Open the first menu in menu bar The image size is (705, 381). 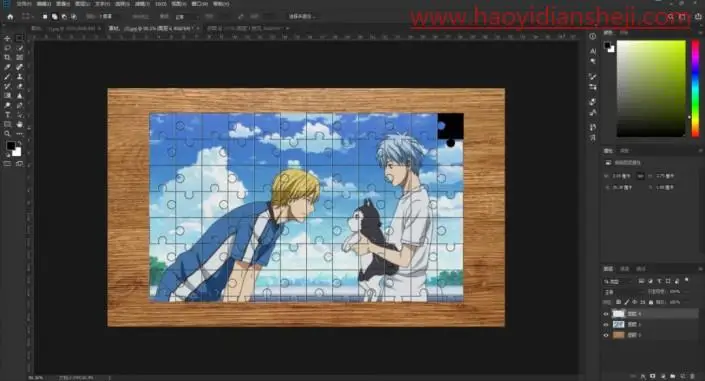click(x=24, y=4)
